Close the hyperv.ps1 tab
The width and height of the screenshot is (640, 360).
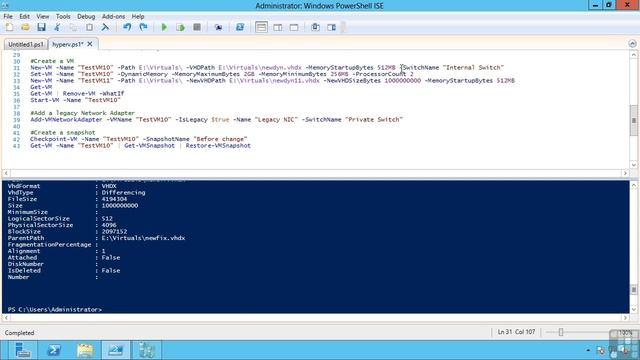(90, 44)
